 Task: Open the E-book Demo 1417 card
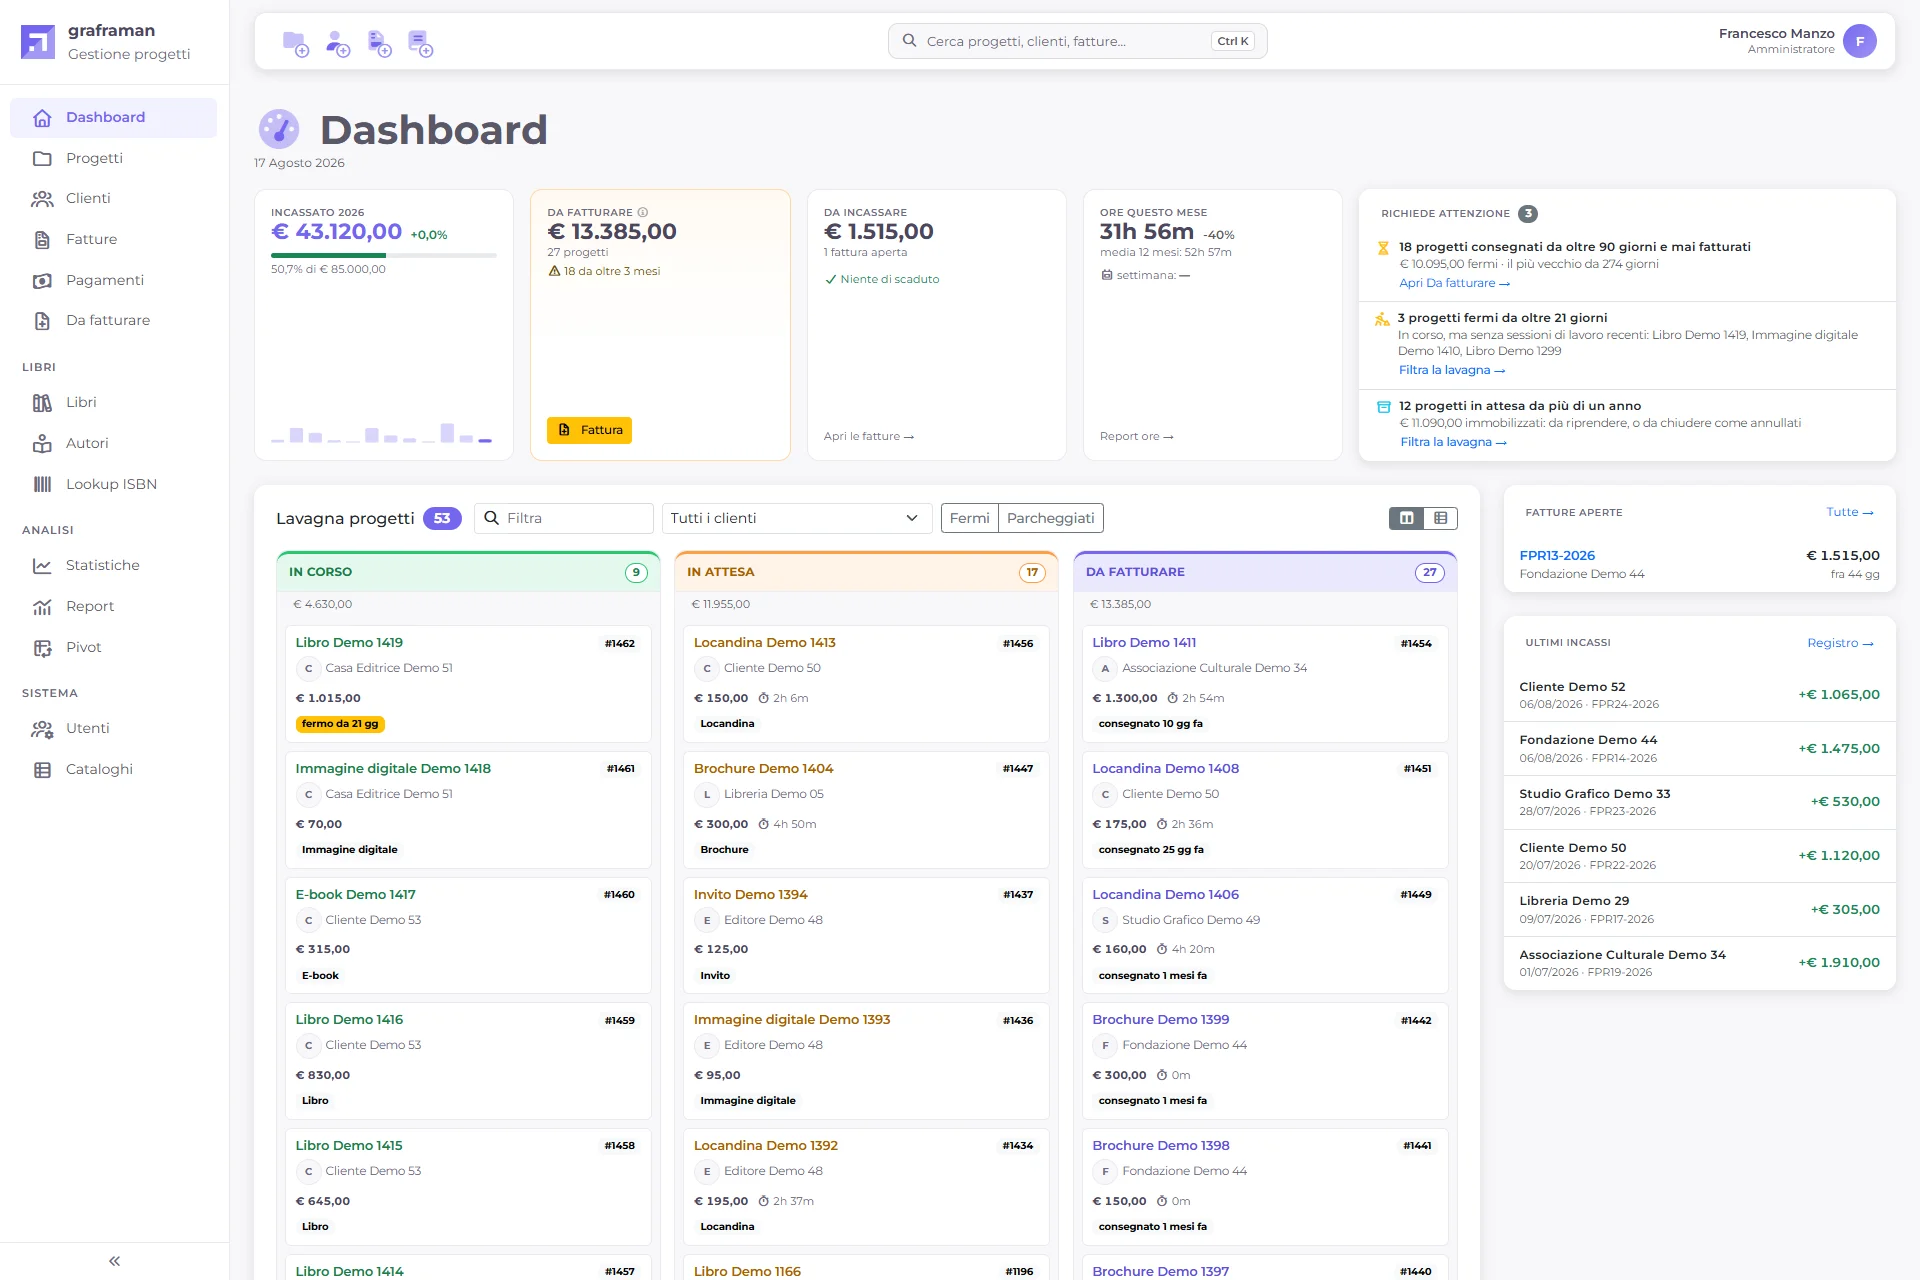(468, 936)
